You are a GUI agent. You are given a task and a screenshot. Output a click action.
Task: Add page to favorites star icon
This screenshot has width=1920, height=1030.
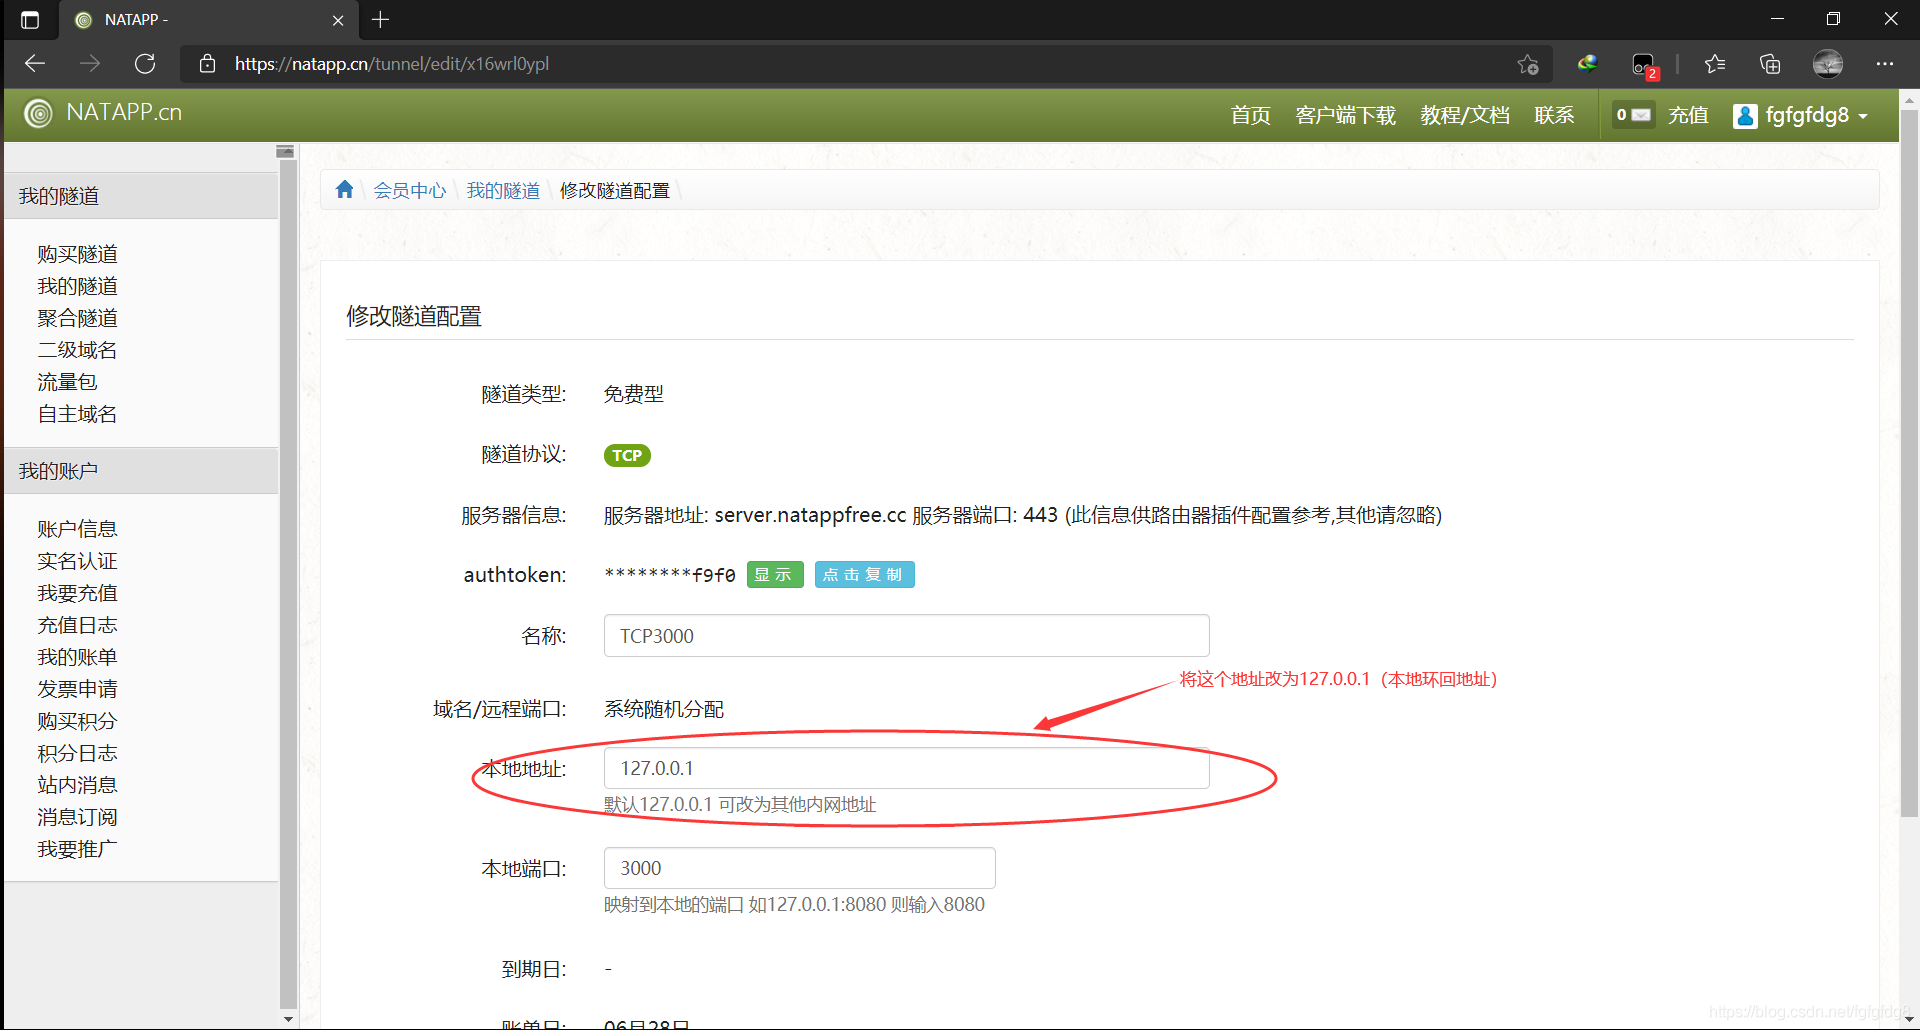tap(1527, 64)
